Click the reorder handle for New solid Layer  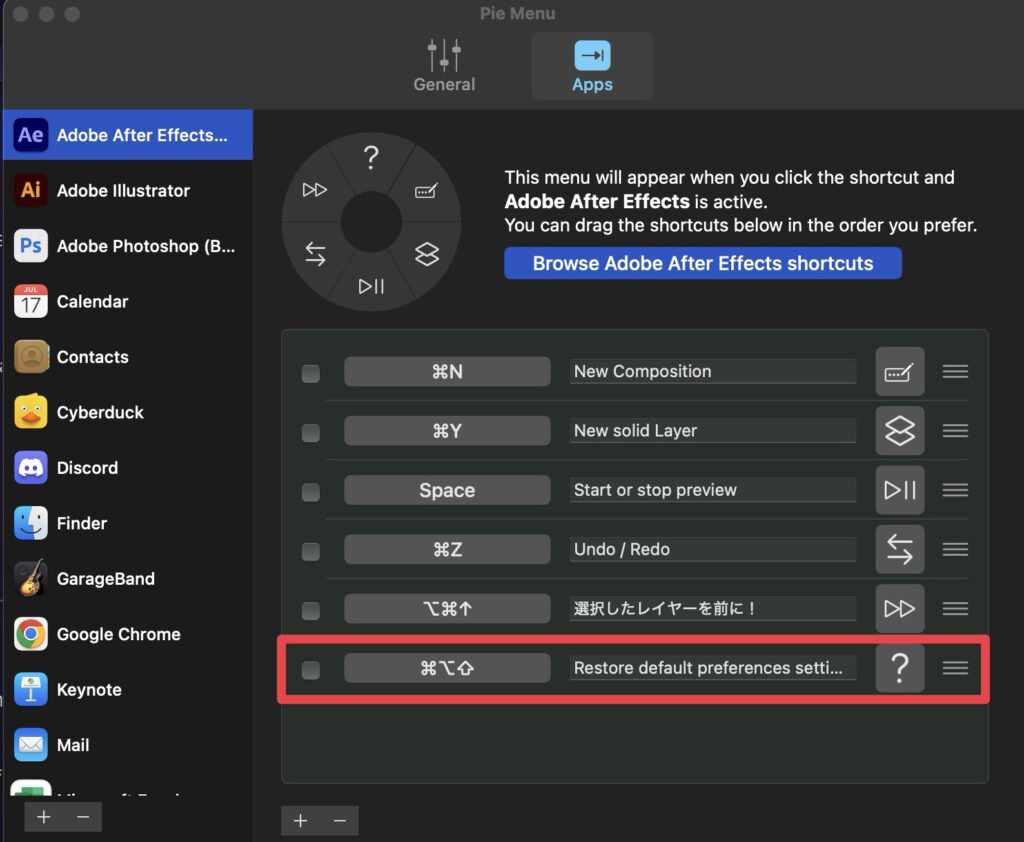[x=955, y=431]
